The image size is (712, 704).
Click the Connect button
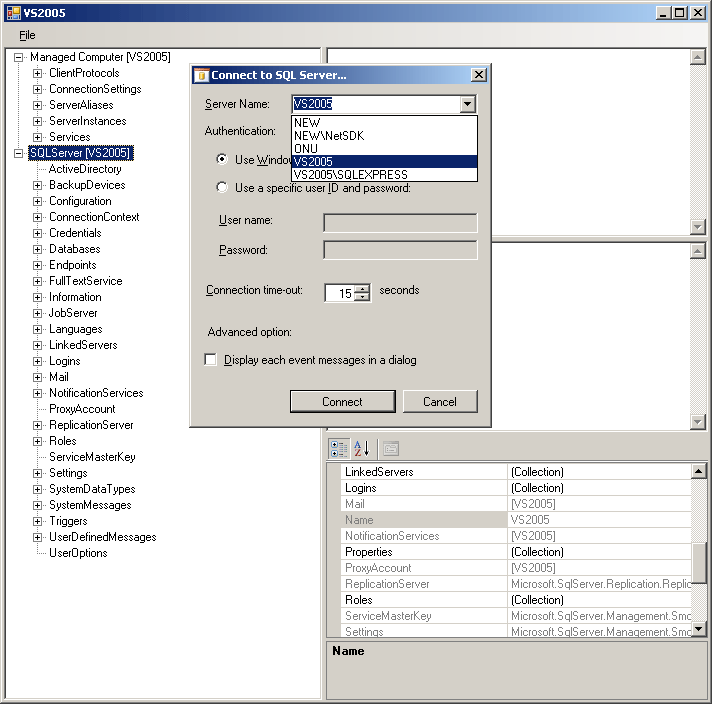click(x=342, y=402)
